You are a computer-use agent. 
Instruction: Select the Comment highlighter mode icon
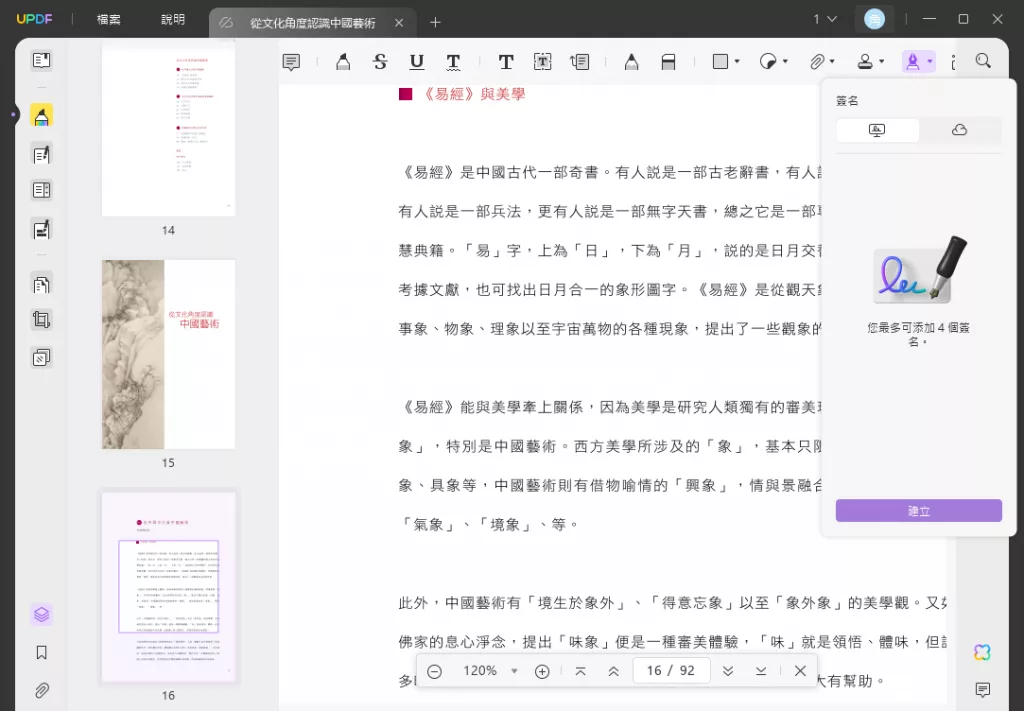[x=41, y=116]
